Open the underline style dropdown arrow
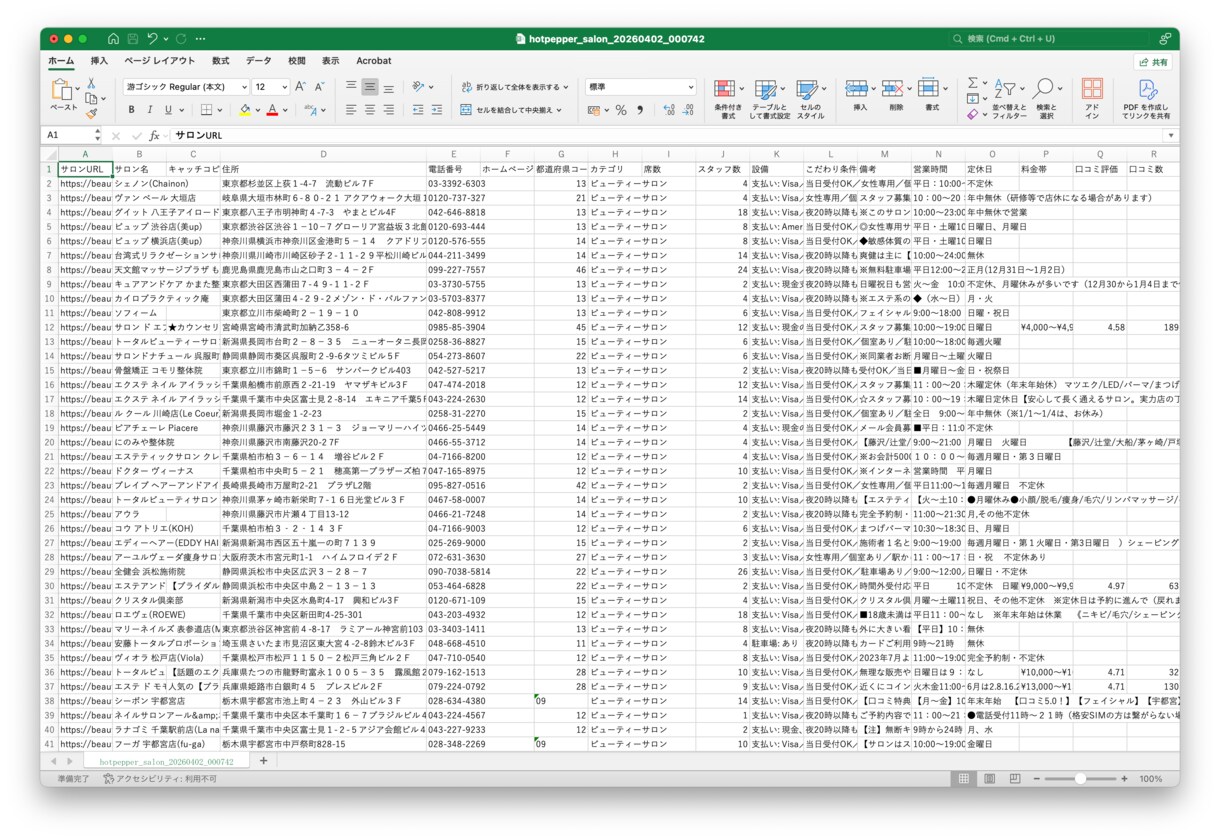This screenshot has height=840, width=1220. pos(182,110)
